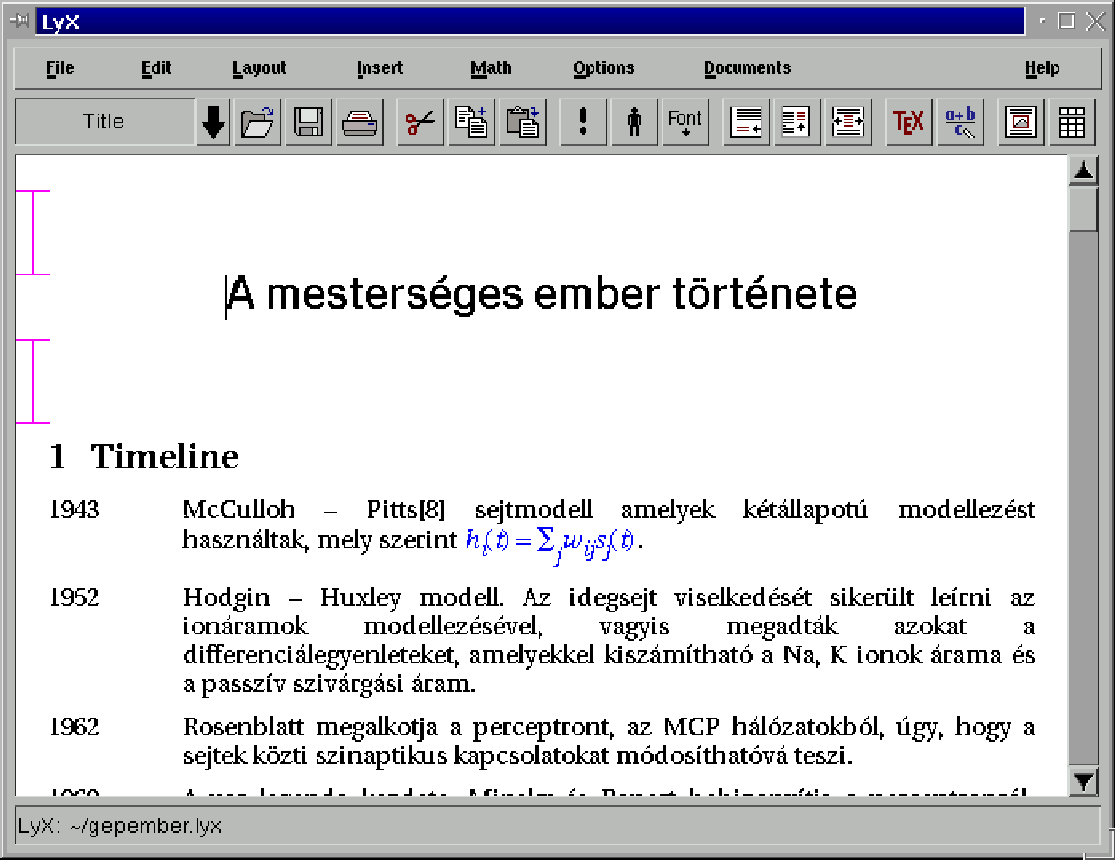This screenshot has width=1115, height=860.
Task: Expand style list with down arrow
Action: tap(213, 122)
